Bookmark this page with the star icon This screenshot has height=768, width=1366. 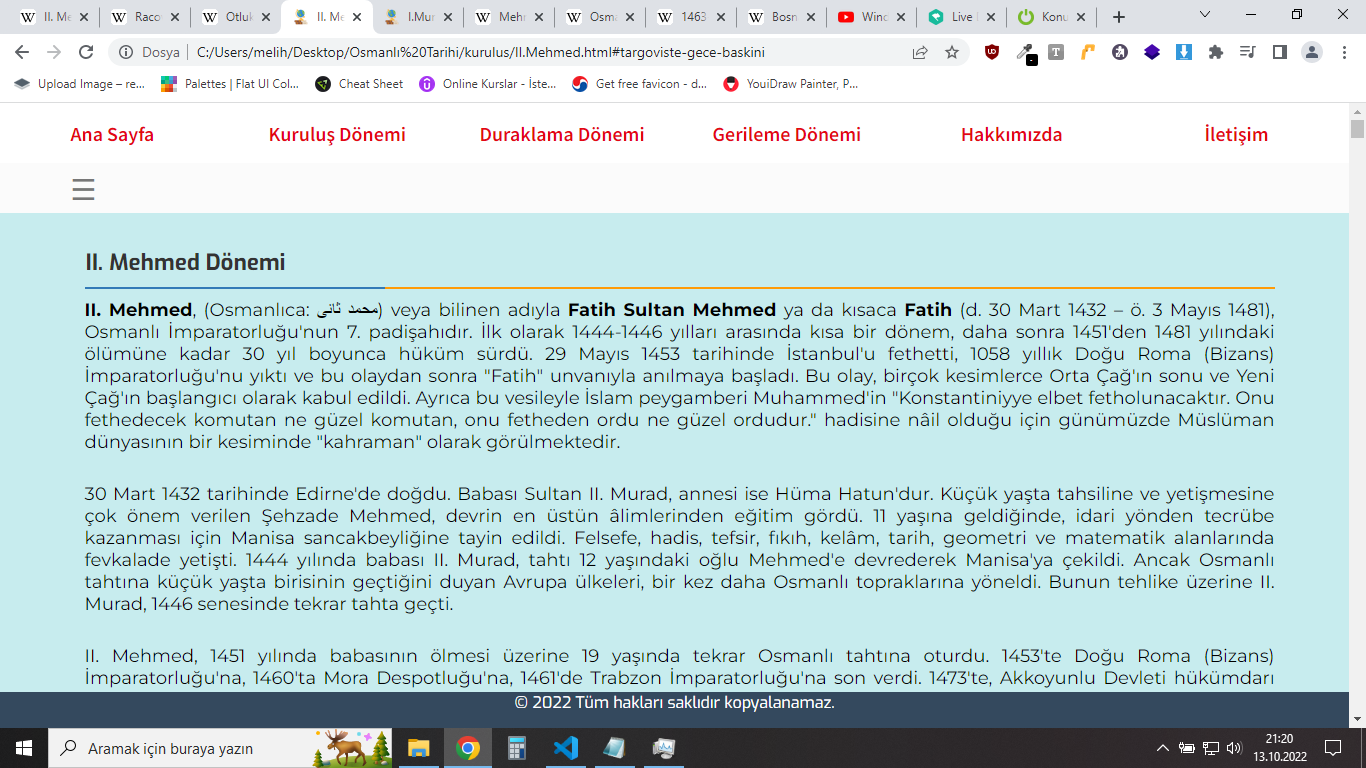click(x=952, y=52)
